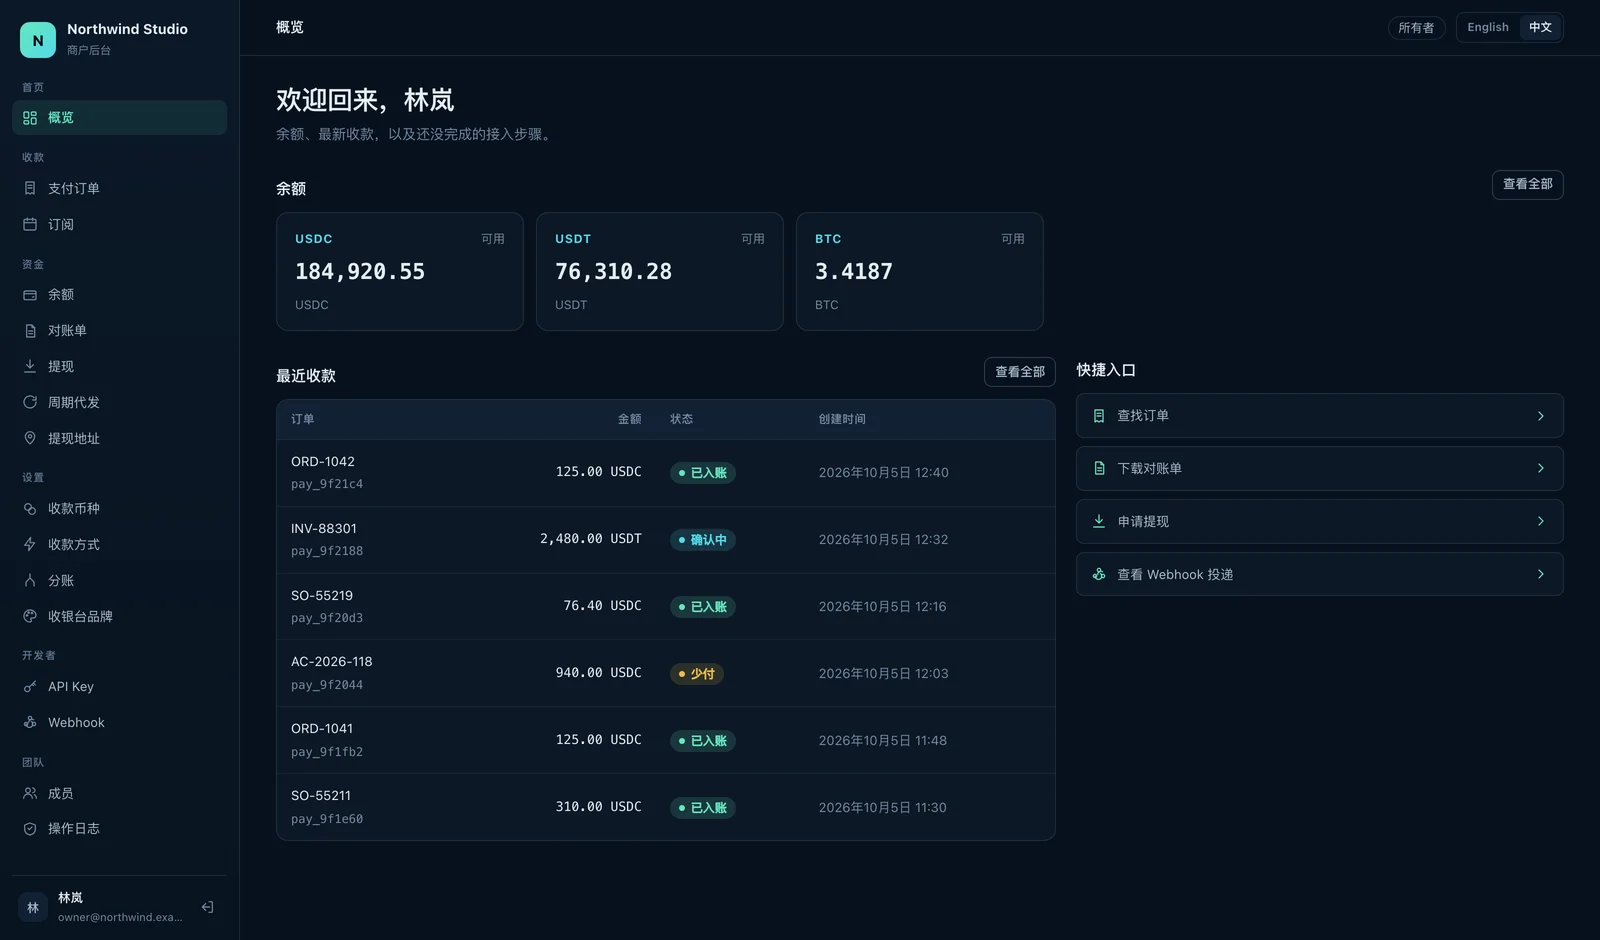1600x940 pixels.
Task: Open the 下载对账单 quick link label
Action: (x=1149, y=469)
